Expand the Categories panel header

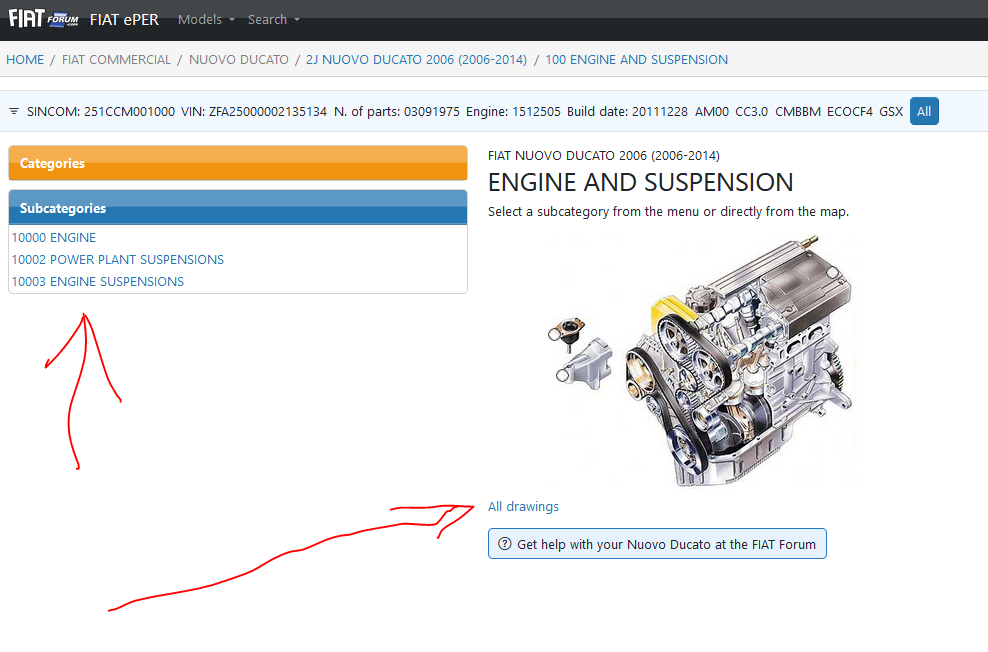pyautogui.click(x=238, y=163)
